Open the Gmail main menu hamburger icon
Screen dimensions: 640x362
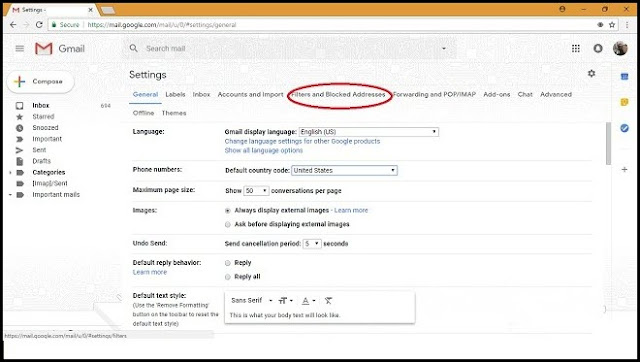coord(20,49)
